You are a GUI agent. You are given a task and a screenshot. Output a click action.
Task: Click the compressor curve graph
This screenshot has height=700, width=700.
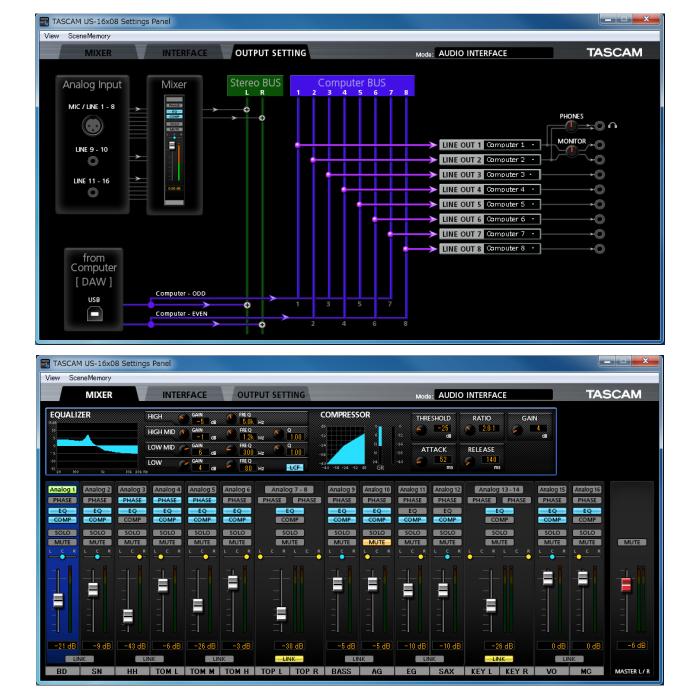point(346,446)
